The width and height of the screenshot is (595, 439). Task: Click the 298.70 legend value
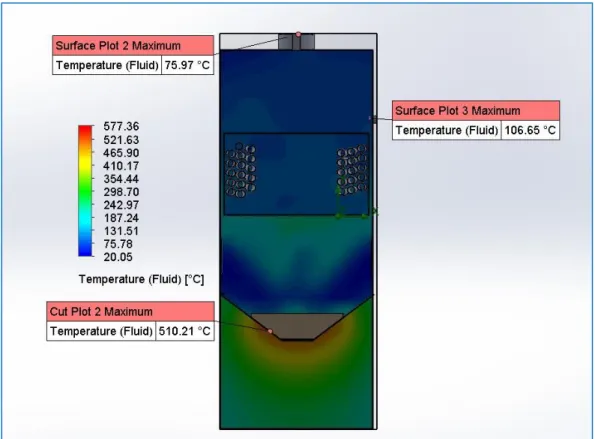click(121, 192)
